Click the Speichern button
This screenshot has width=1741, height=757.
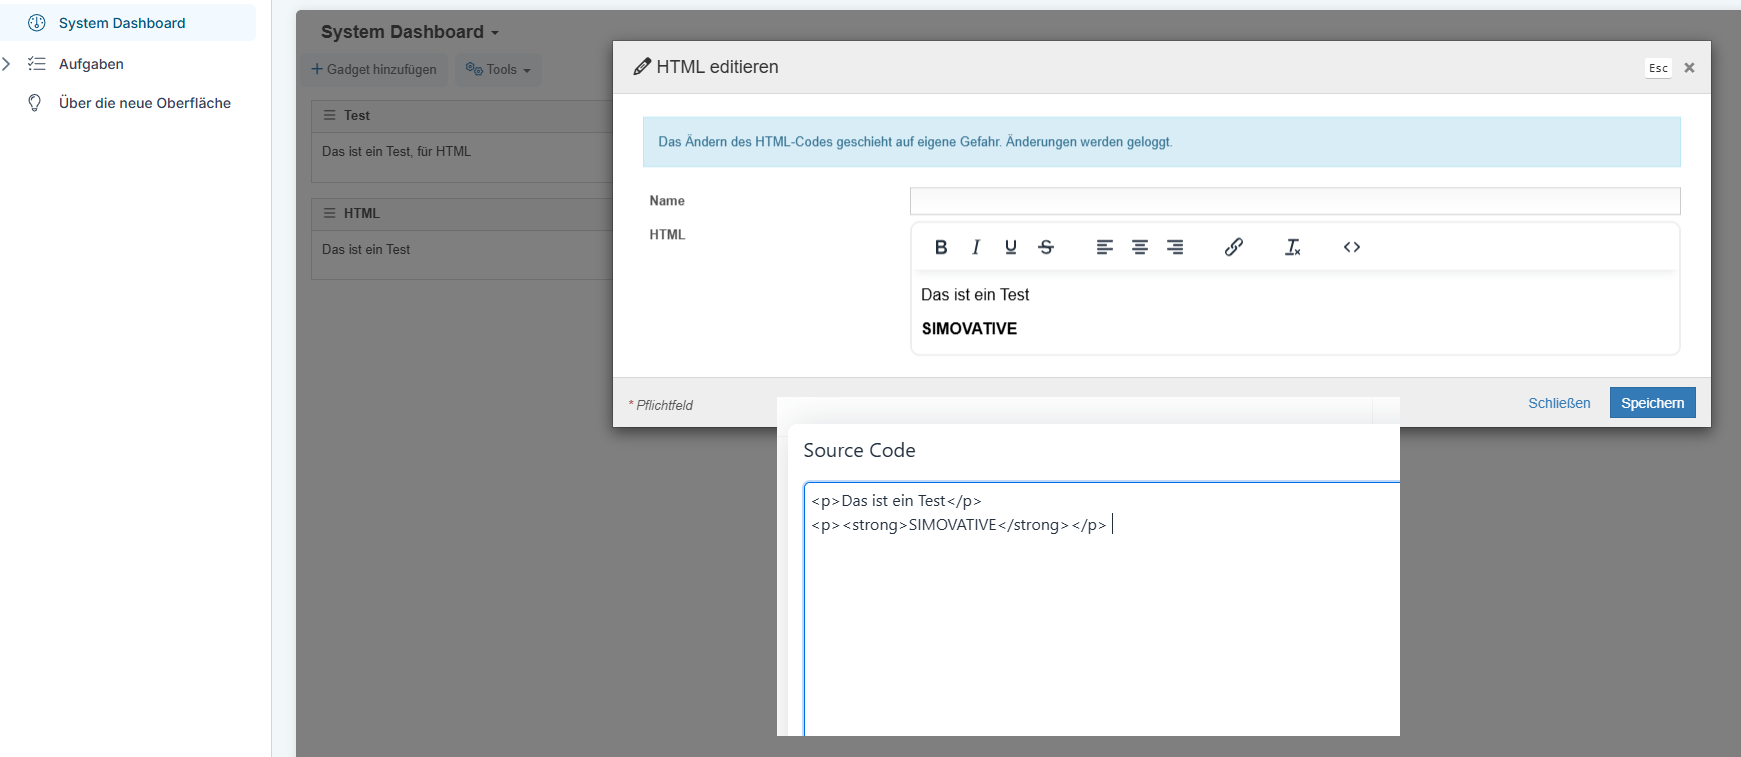pos(1653,402)
